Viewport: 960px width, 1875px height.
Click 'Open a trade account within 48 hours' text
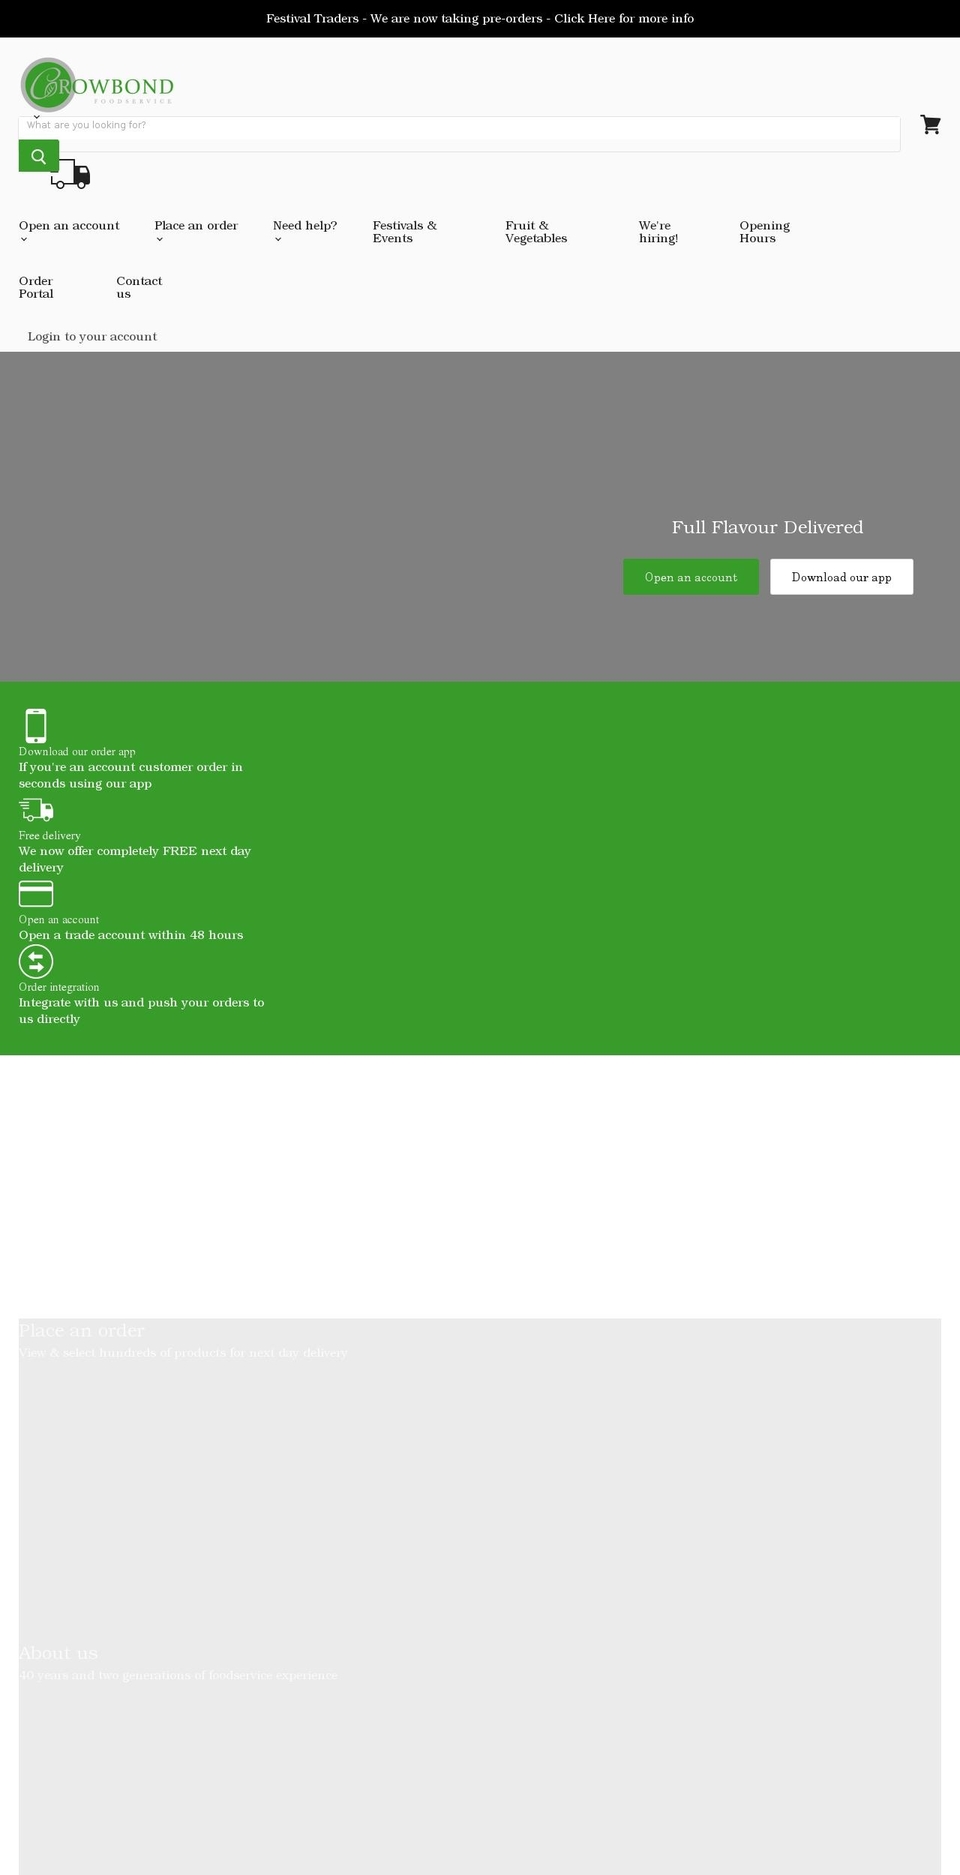[131, 935]
